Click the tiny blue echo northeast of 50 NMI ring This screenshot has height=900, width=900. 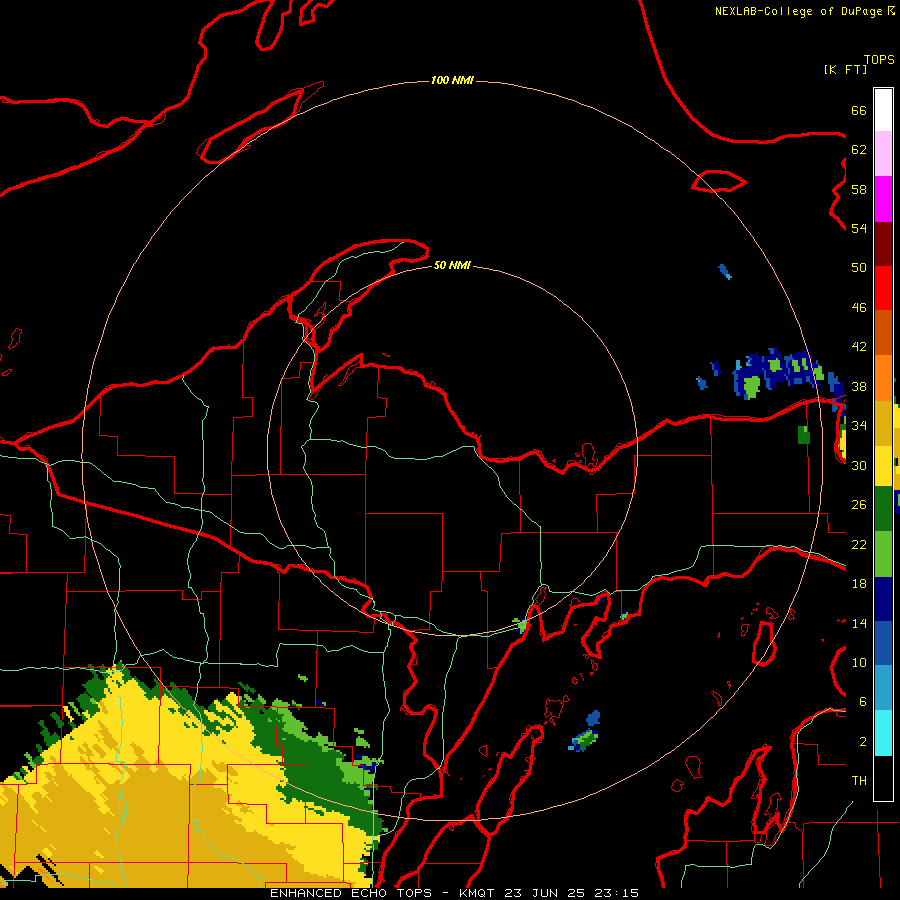[x=725, y=271]
